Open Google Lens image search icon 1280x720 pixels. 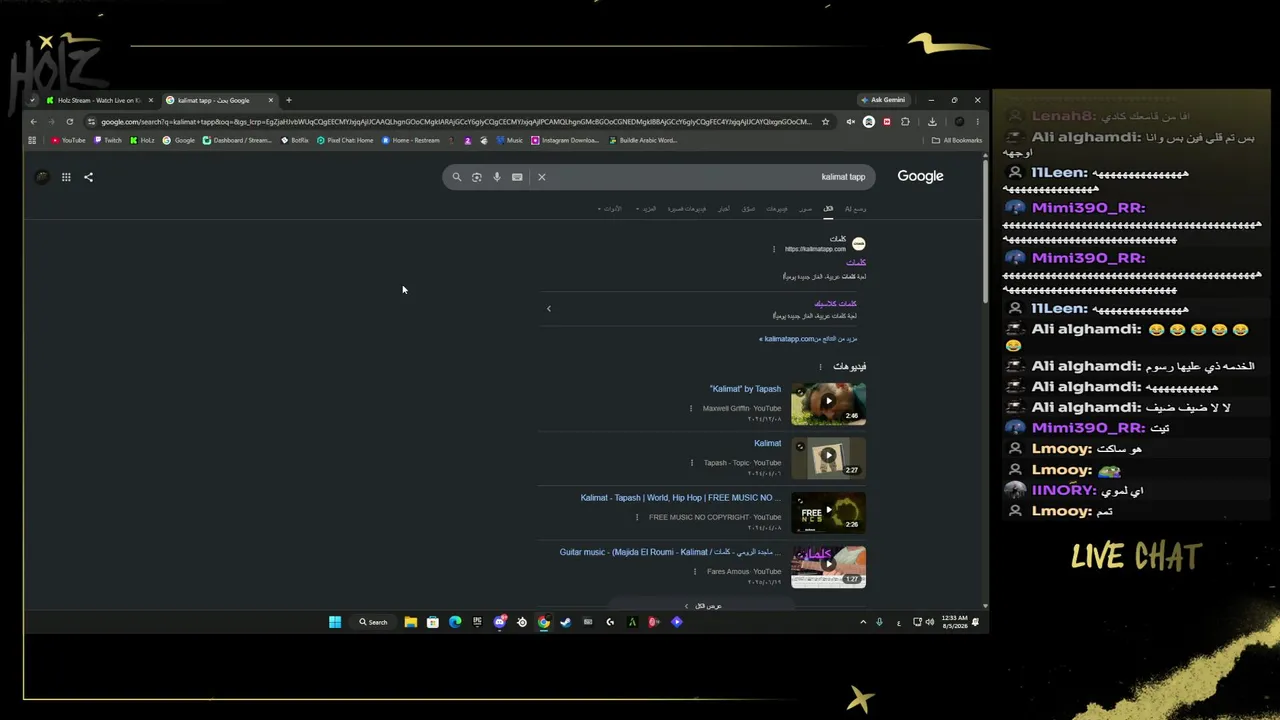(477, 177)
